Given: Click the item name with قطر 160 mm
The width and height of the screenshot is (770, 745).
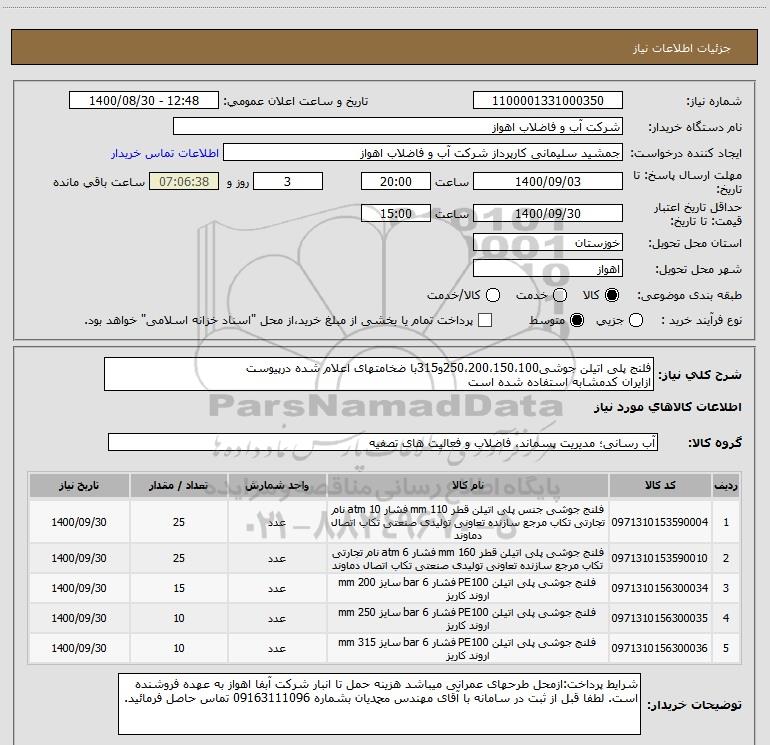Looking at the screenshot, I should click(468, 559).
